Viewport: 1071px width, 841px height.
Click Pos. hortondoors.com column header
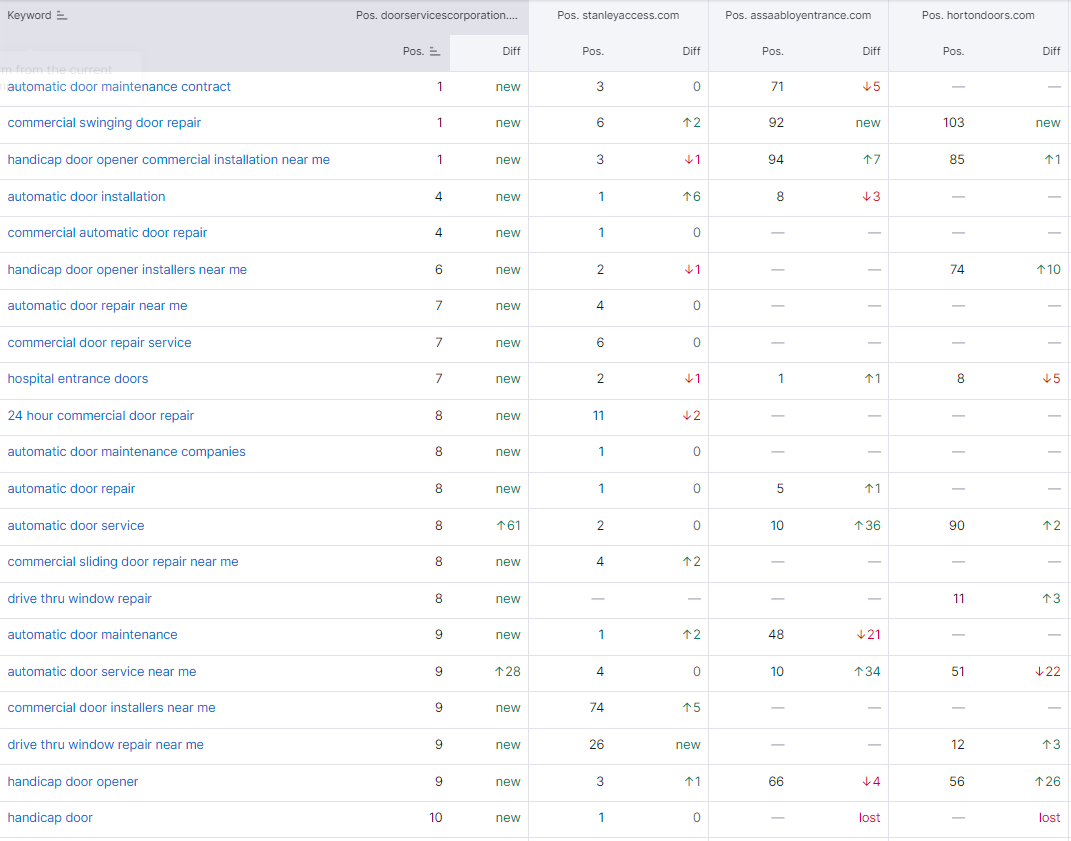click(978, 15)
